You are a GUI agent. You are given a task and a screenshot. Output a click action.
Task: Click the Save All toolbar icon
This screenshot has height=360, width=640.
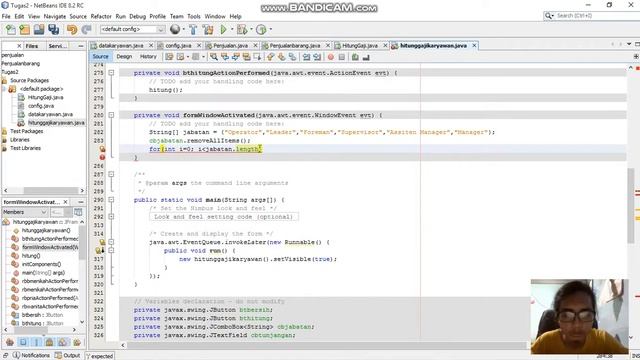point(53,29)
